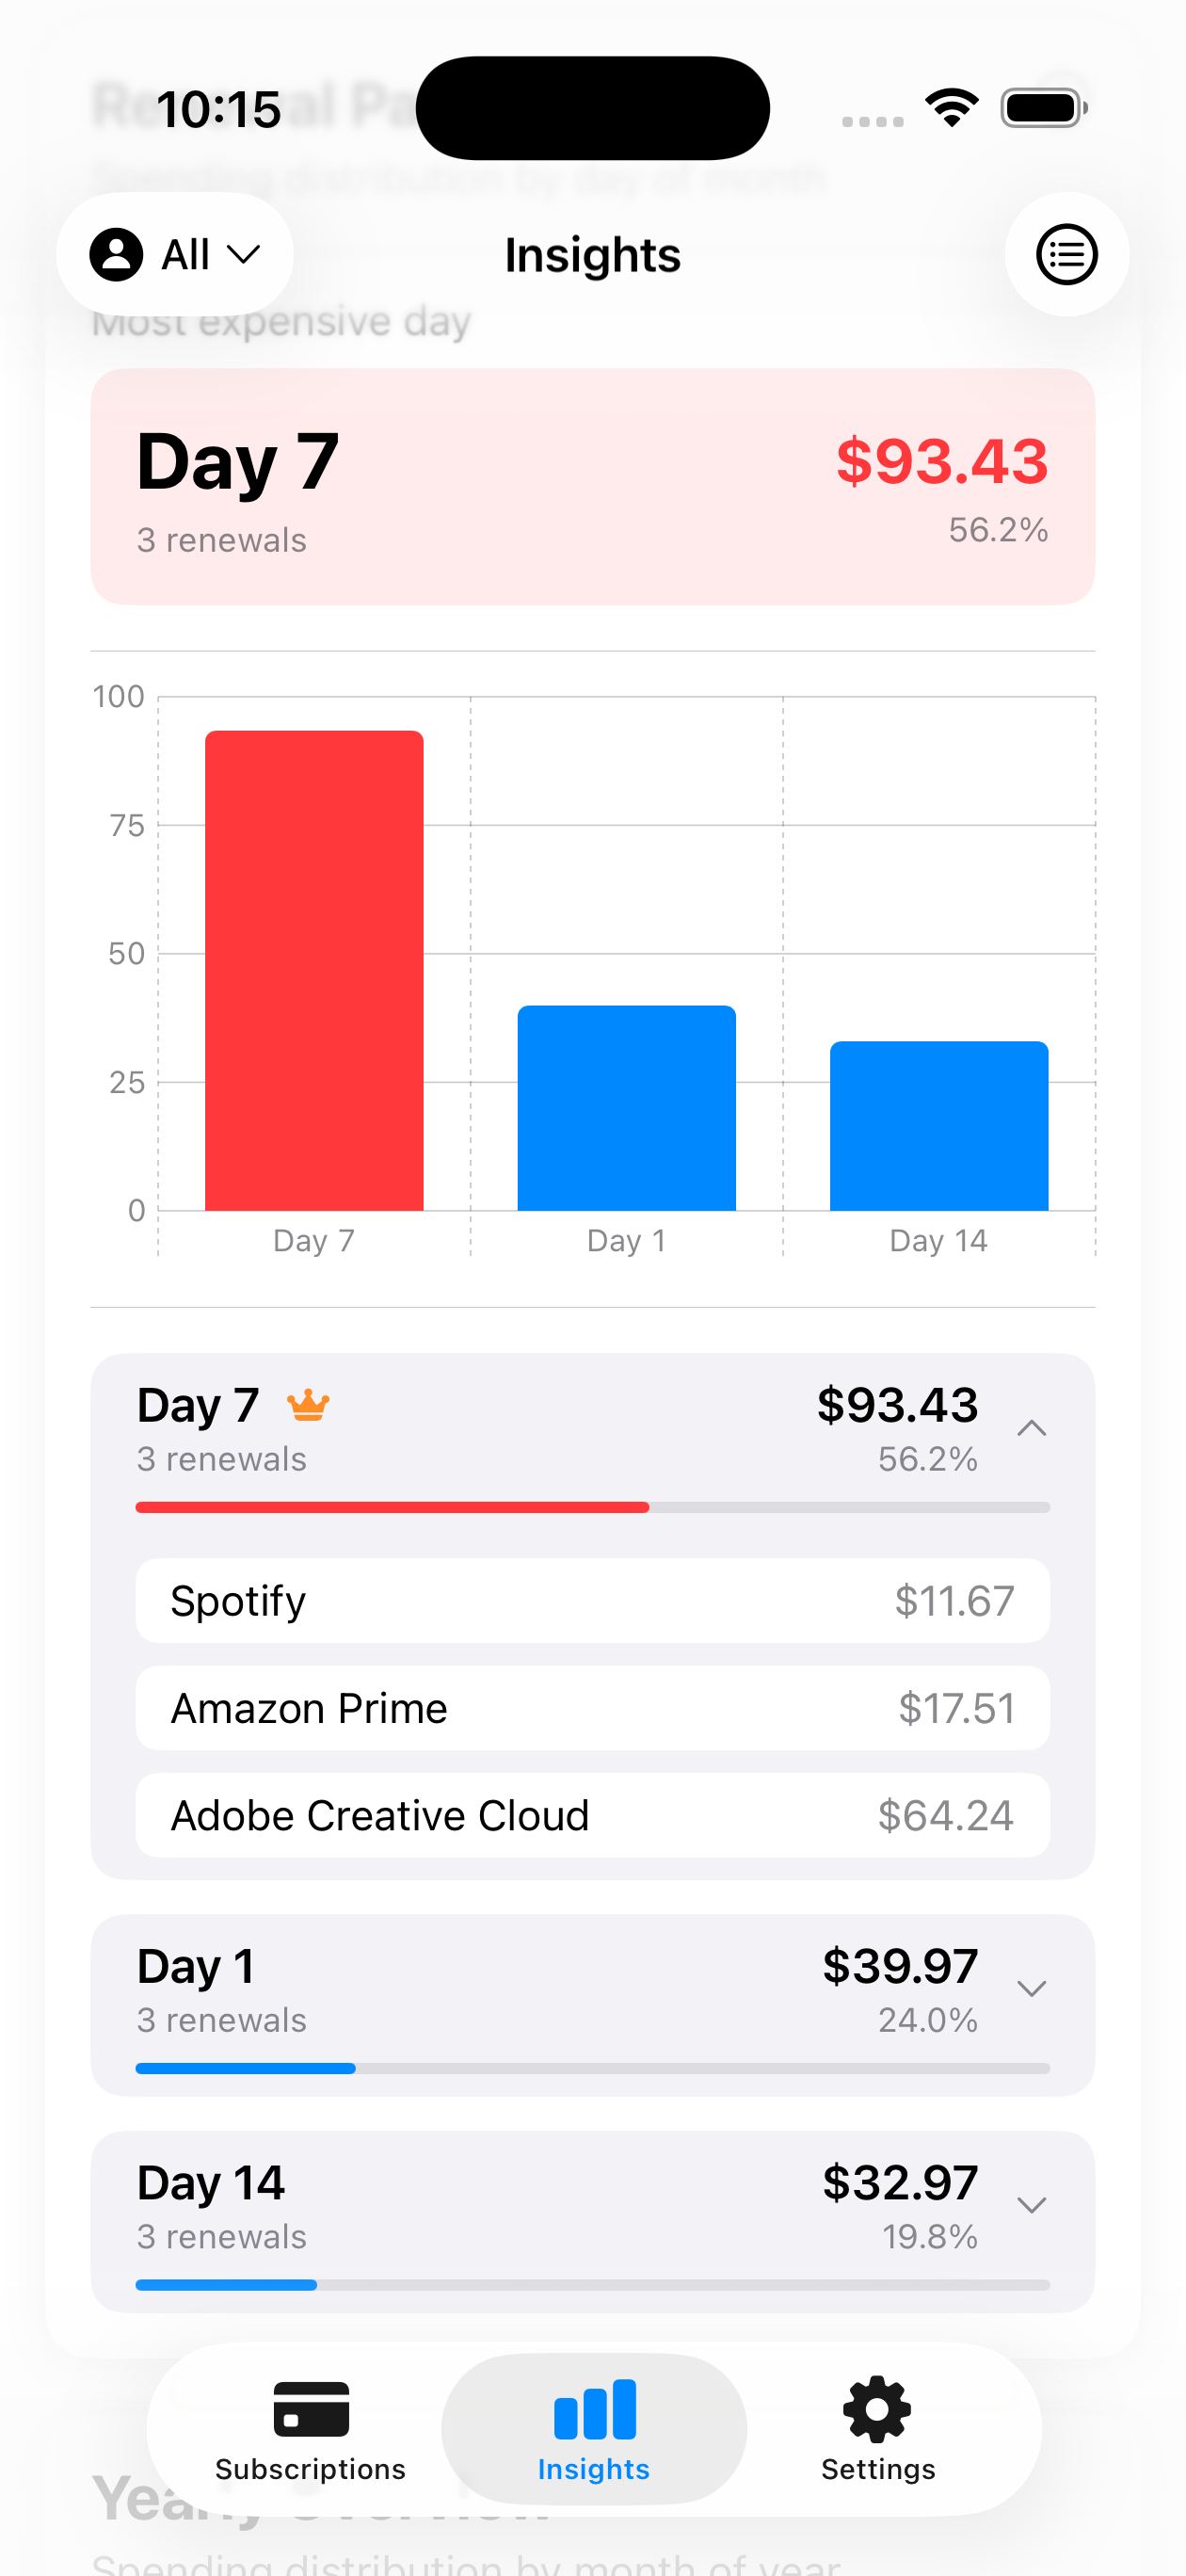Open the Adobe Creative Cloud row
This screenshot has height=2576, width=1186.
592,1815
